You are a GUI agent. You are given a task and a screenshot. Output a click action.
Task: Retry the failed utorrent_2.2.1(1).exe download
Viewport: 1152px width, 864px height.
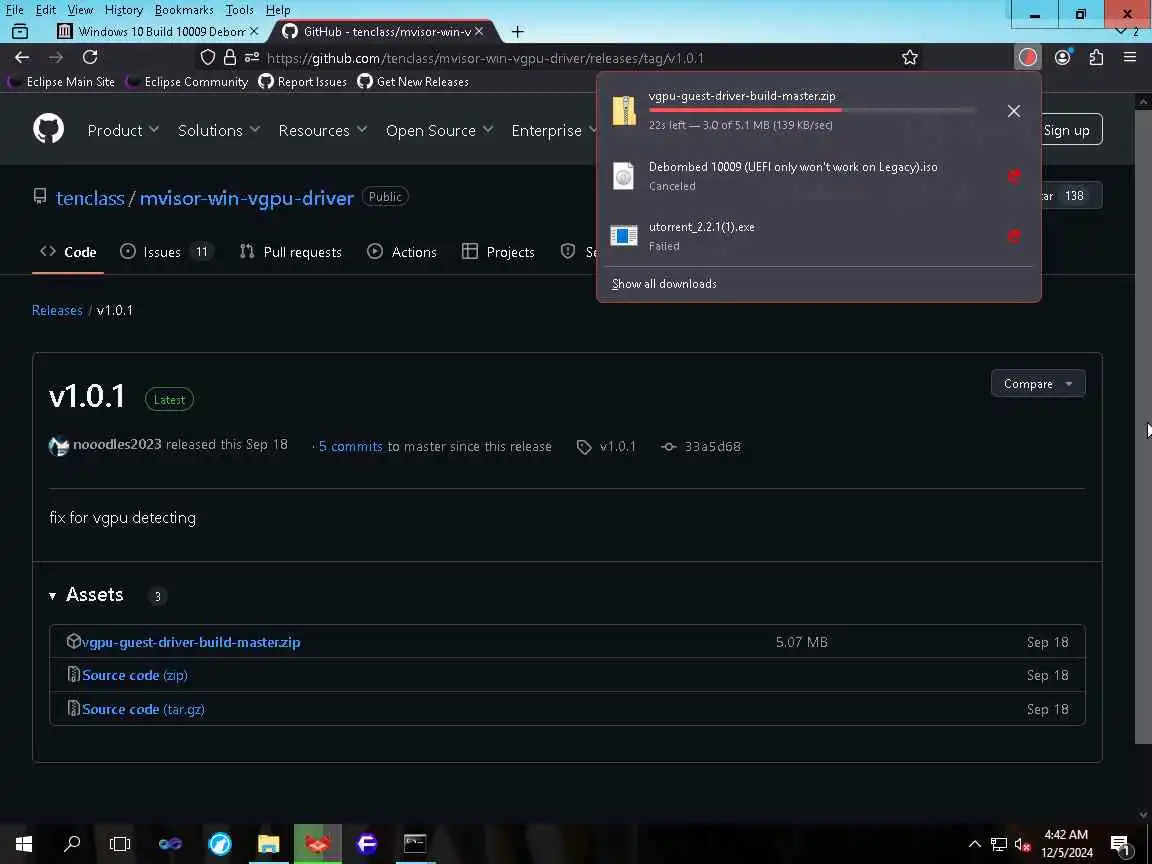(1014, 236)
